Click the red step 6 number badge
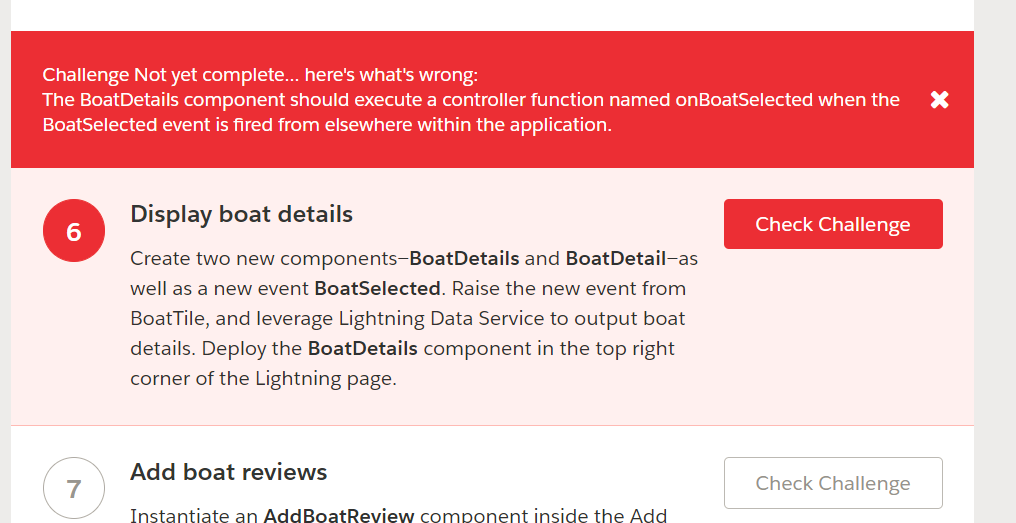The width and height of the screenshot is (1016, 523). 74,232
